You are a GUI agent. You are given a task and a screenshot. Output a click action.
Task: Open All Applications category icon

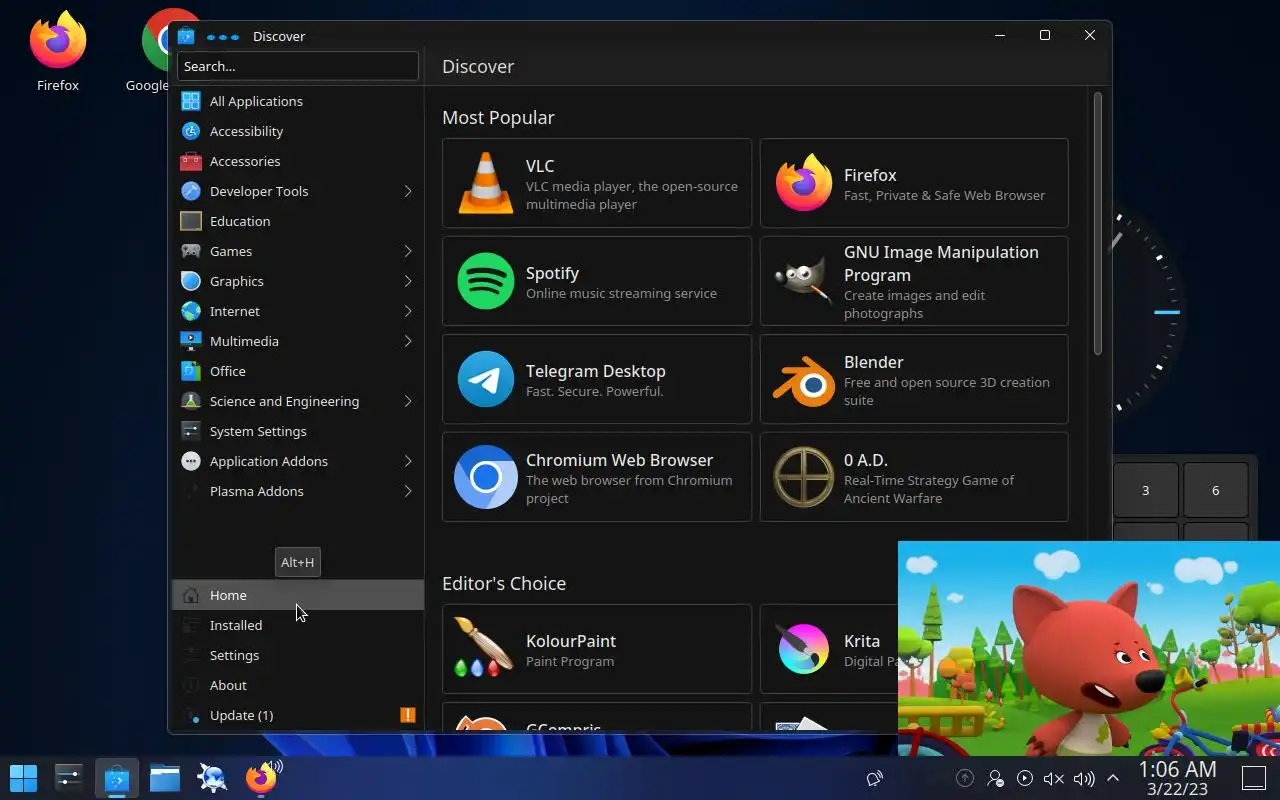click(190, 101)
